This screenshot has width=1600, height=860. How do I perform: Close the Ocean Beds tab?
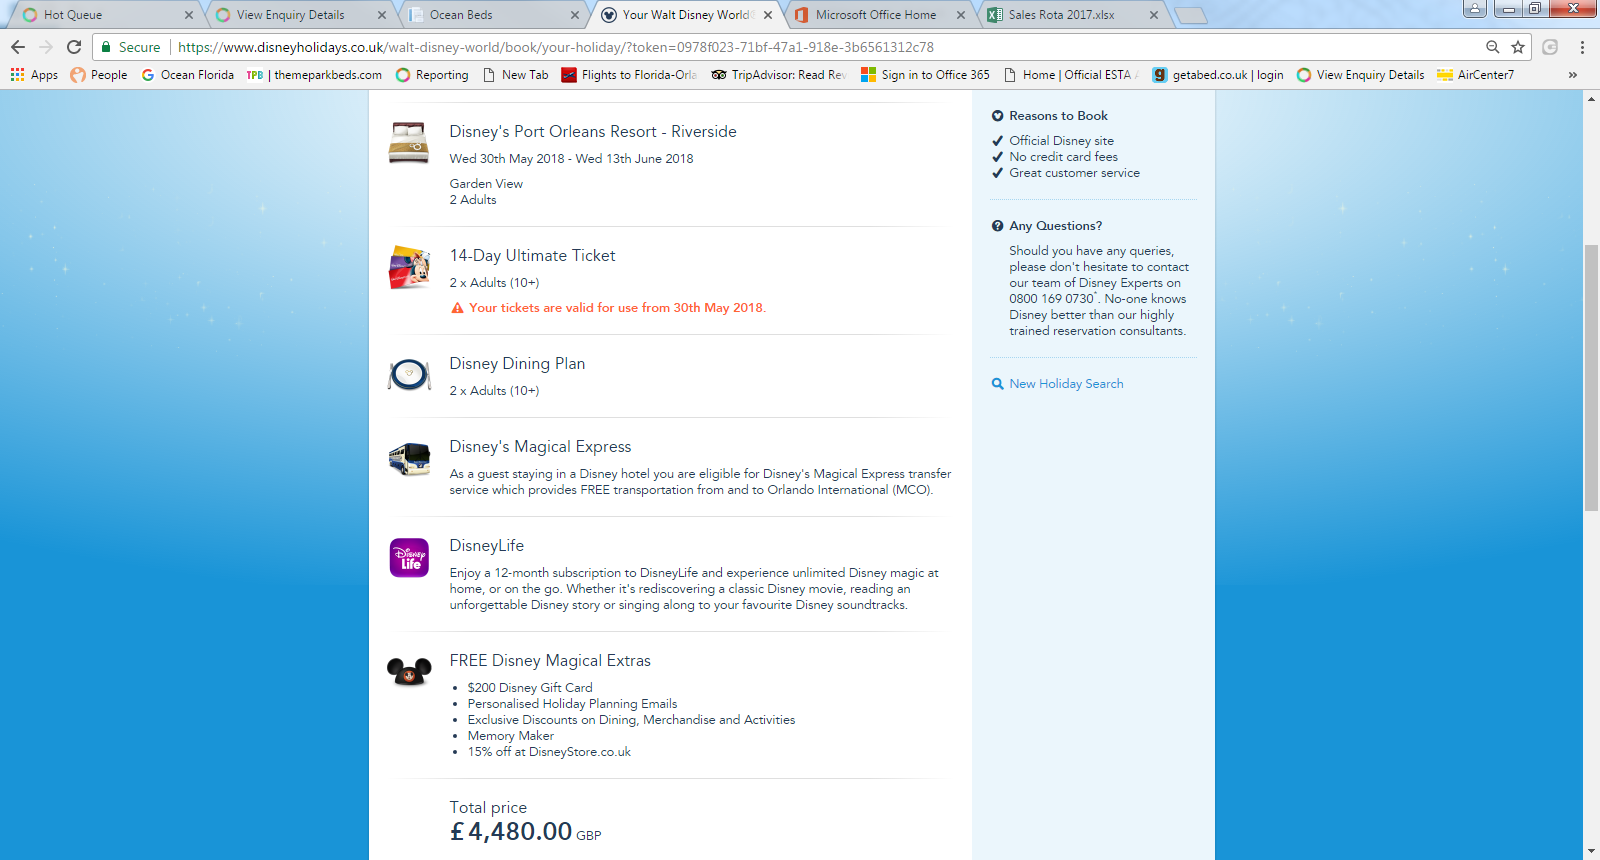(575, 15)
